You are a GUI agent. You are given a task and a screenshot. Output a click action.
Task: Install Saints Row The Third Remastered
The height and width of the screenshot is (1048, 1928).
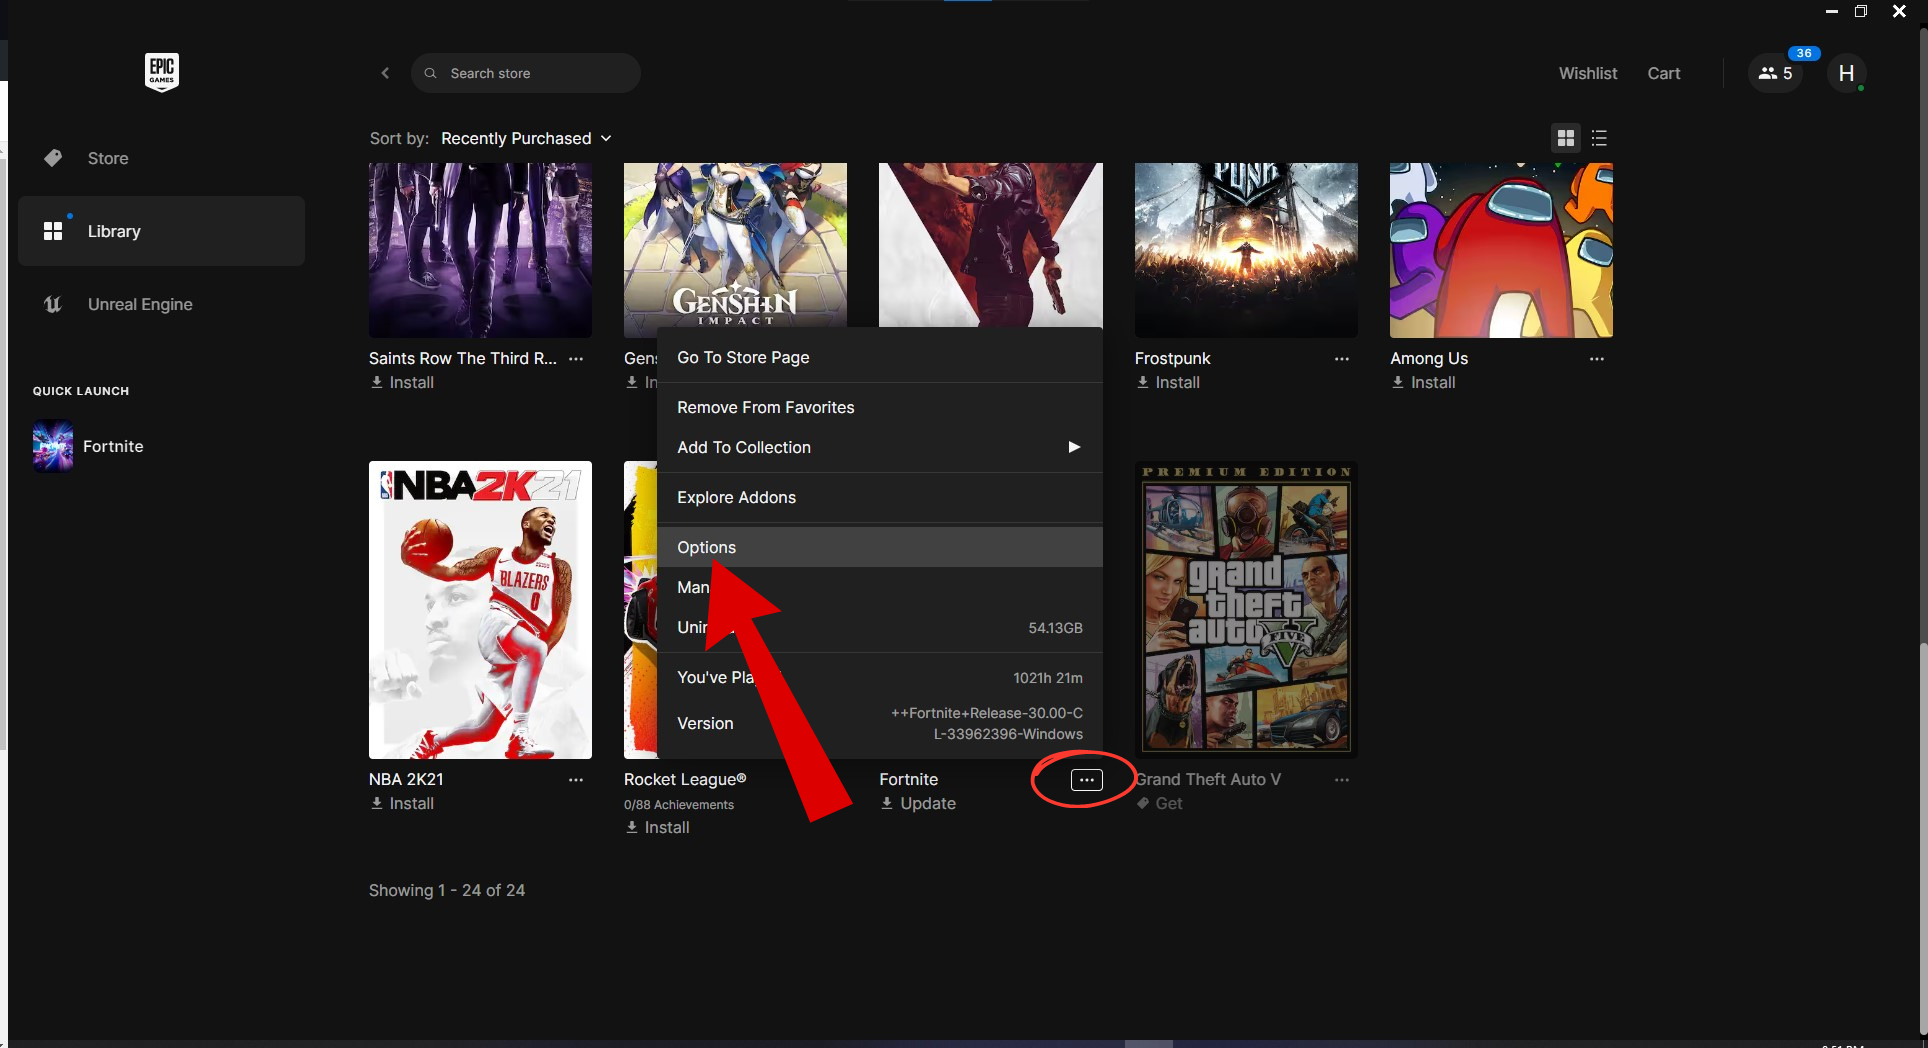(x=402, y=382)
